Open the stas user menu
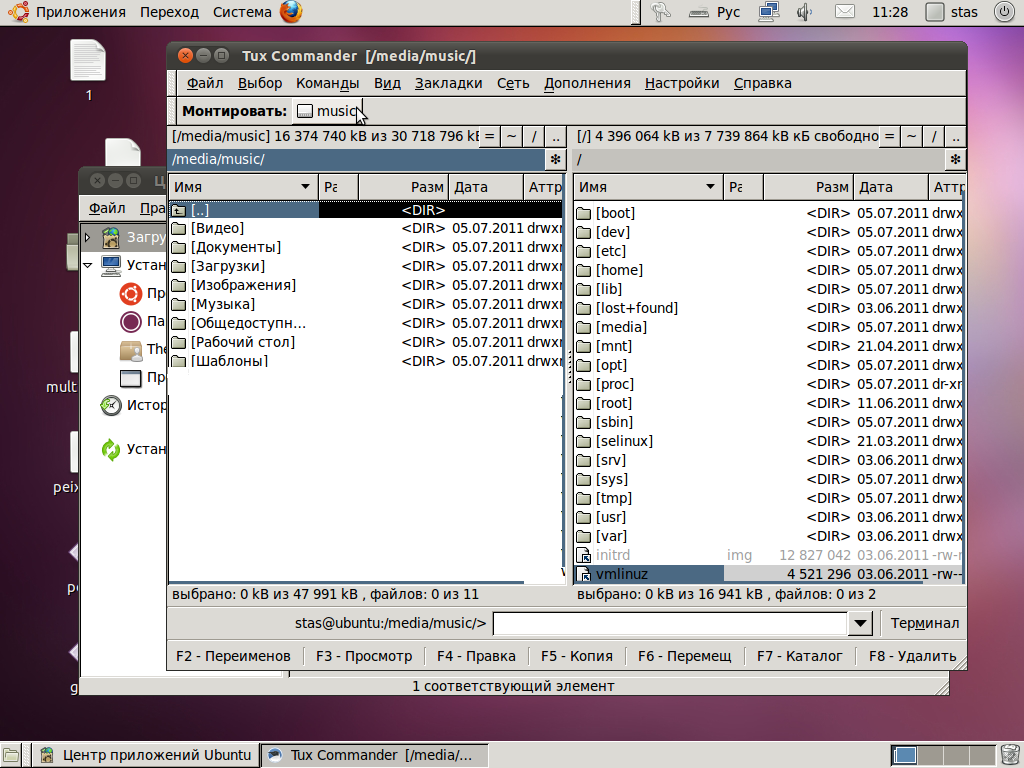 952,12
